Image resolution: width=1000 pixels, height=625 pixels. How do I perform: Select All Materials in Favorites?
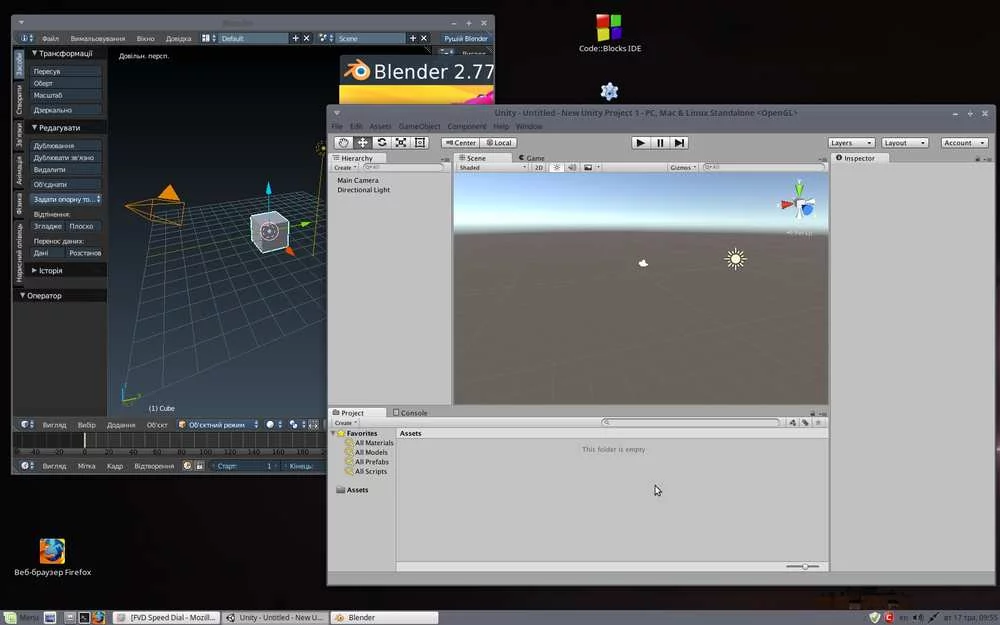(x=374, y=443)
